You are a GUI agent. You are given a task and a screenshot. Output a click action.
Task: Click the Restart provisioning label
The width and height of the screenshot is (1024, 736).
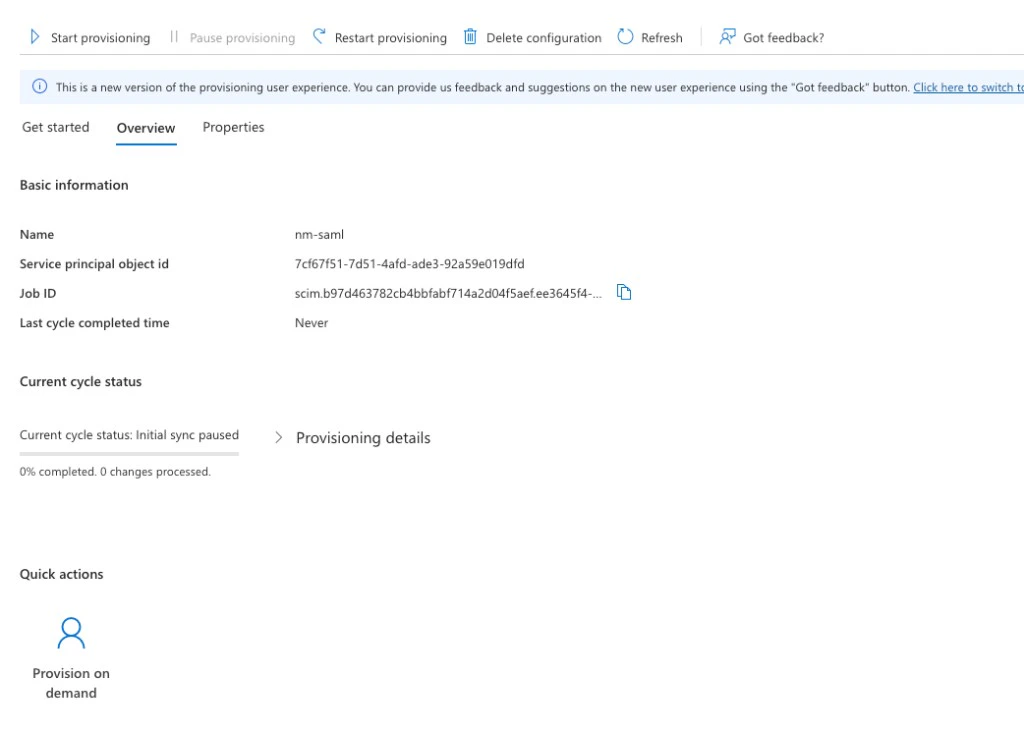pos(391,38)
